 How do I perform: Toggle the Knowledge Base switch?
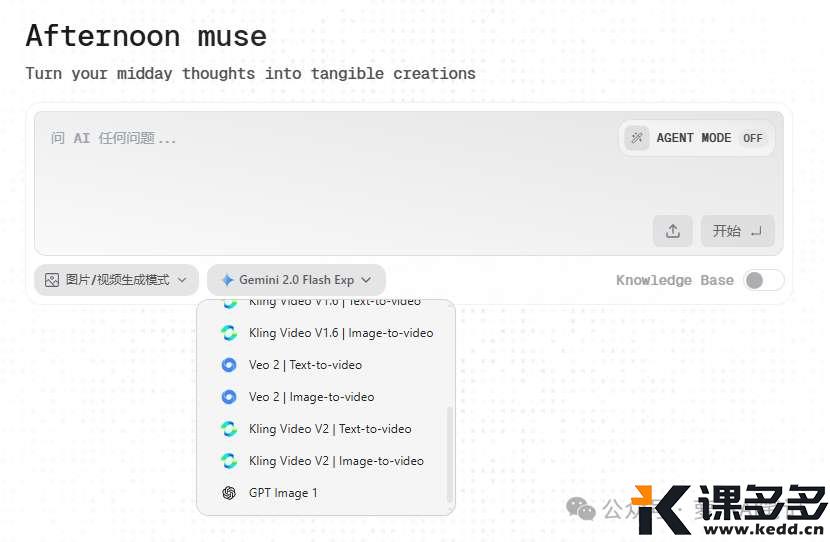point(763,280)
